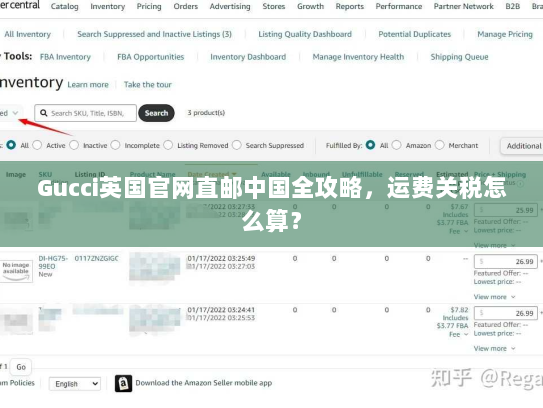The image size is (543, 408).
Task: Open Potential Duplicates tab
Action: click(x=415, y=34)
